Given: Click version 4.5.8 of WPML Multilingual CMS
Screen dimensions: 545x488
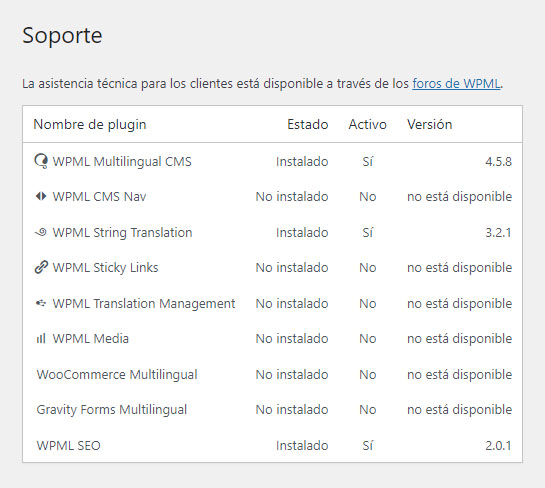Looking at the screenshot, I should click(498, 162).
